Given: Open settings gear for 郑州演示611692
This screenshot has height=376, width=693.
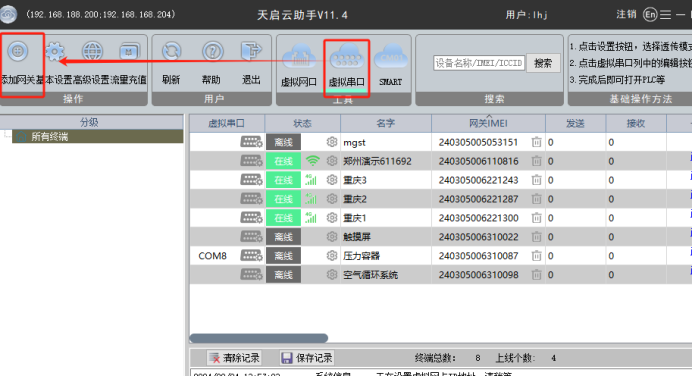Looking at the screenshot, I should point(331,161).
